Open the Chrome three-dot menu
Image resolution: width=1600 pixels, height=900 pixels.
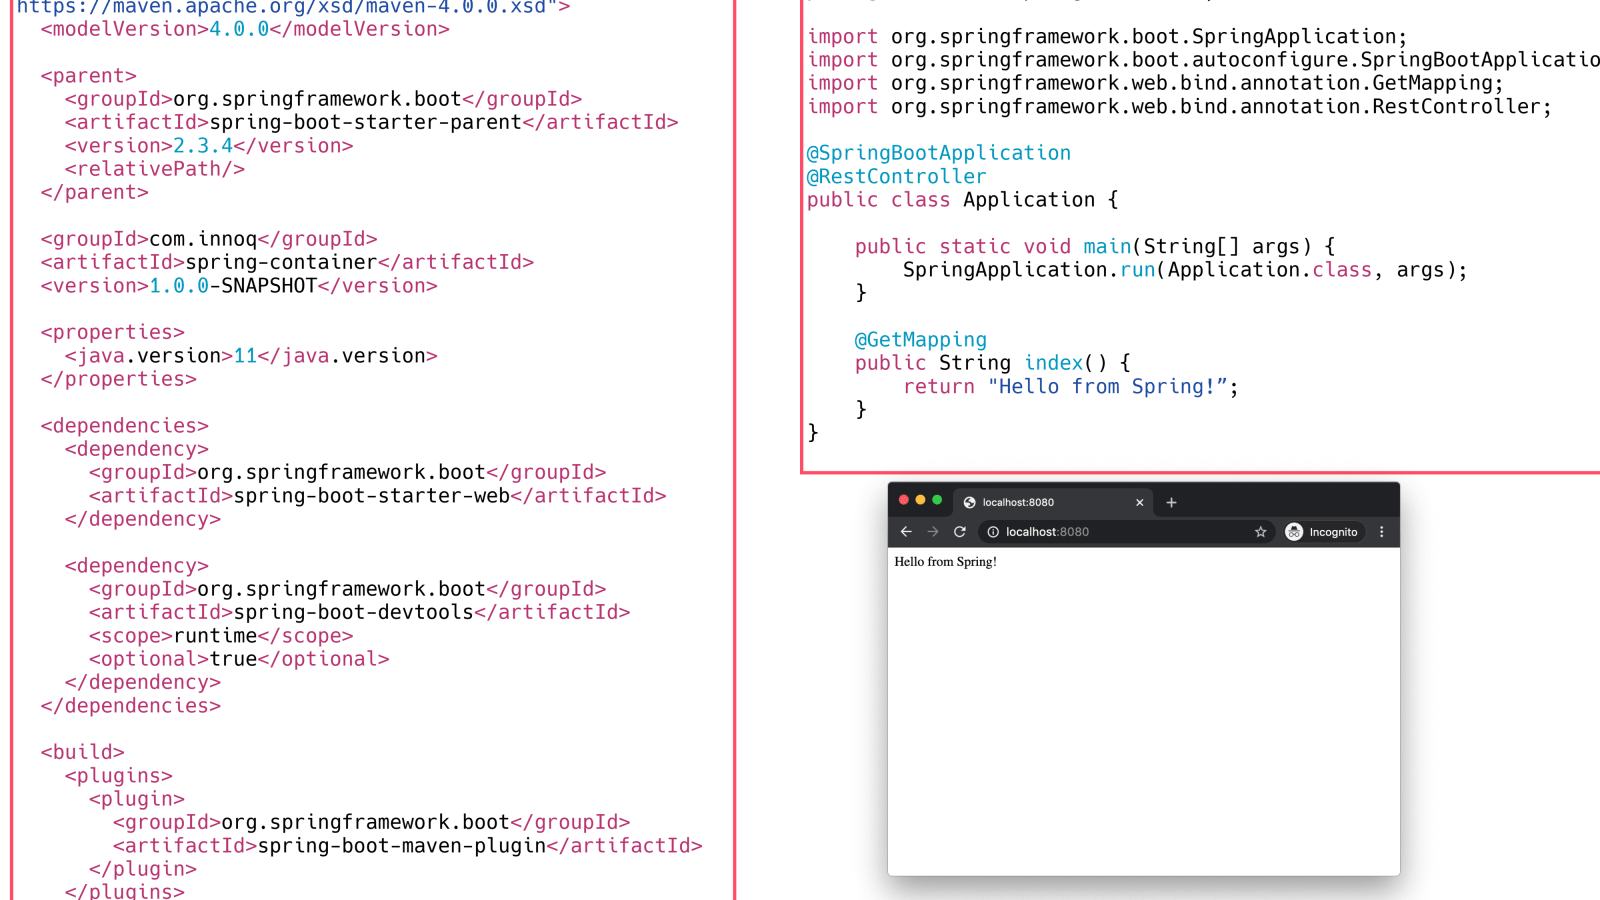click(x=1382, y=532)
